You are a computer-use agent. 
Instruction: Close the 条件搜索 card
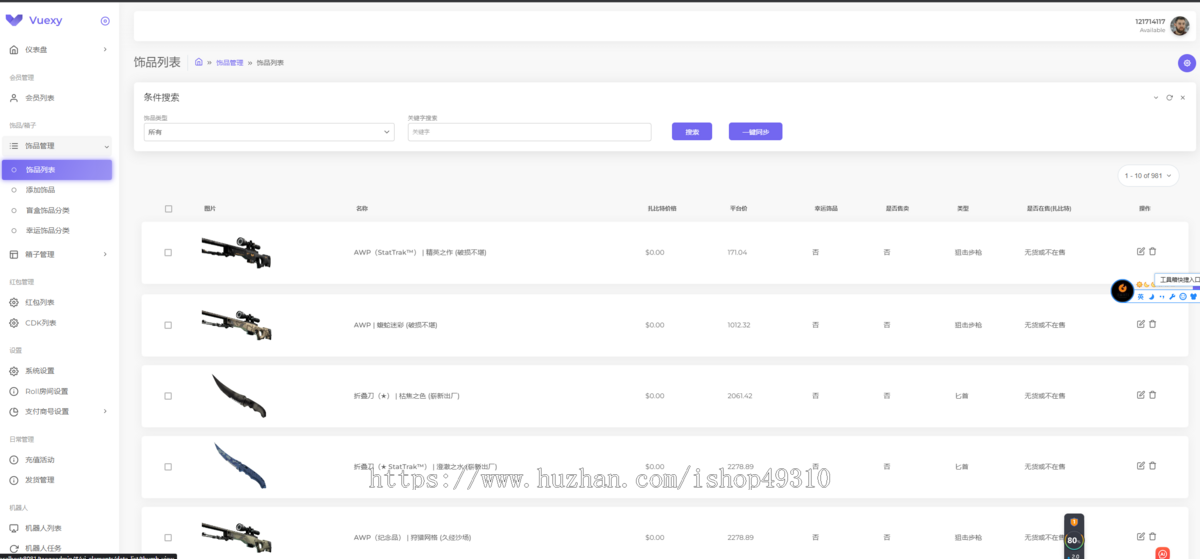pyautogui.click(x=1182, y=97)
